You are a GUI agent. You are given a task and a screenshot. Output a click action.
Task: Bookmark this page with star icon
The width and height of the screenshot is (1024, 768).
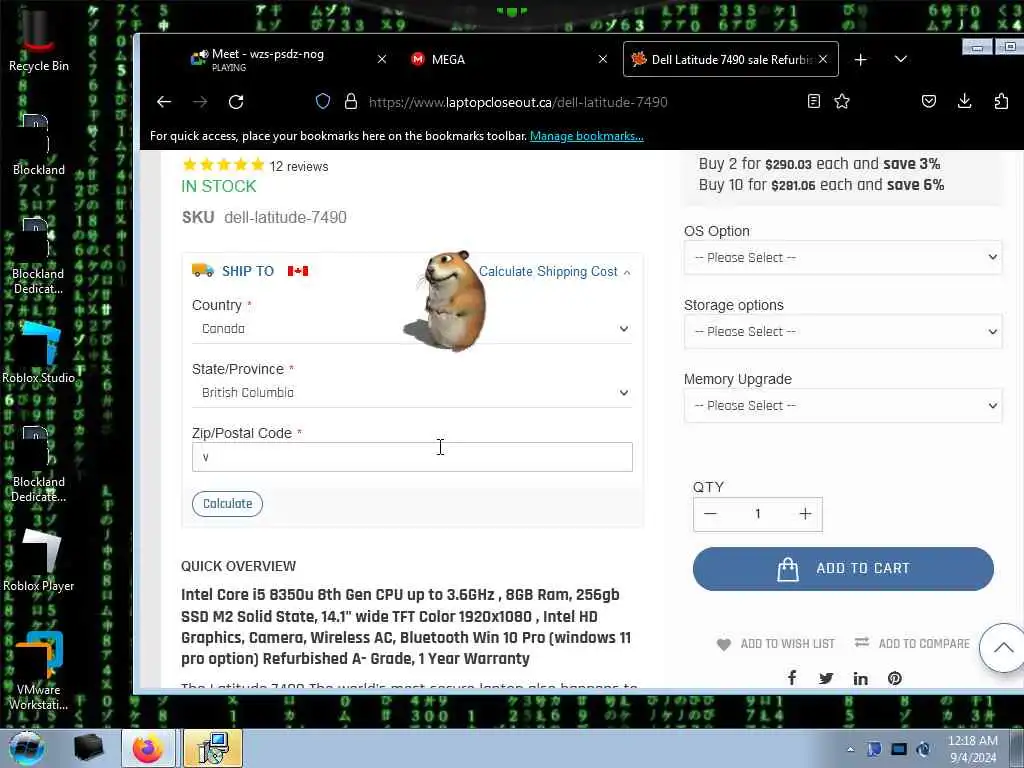pyautogui.click(x=842, y=101)
